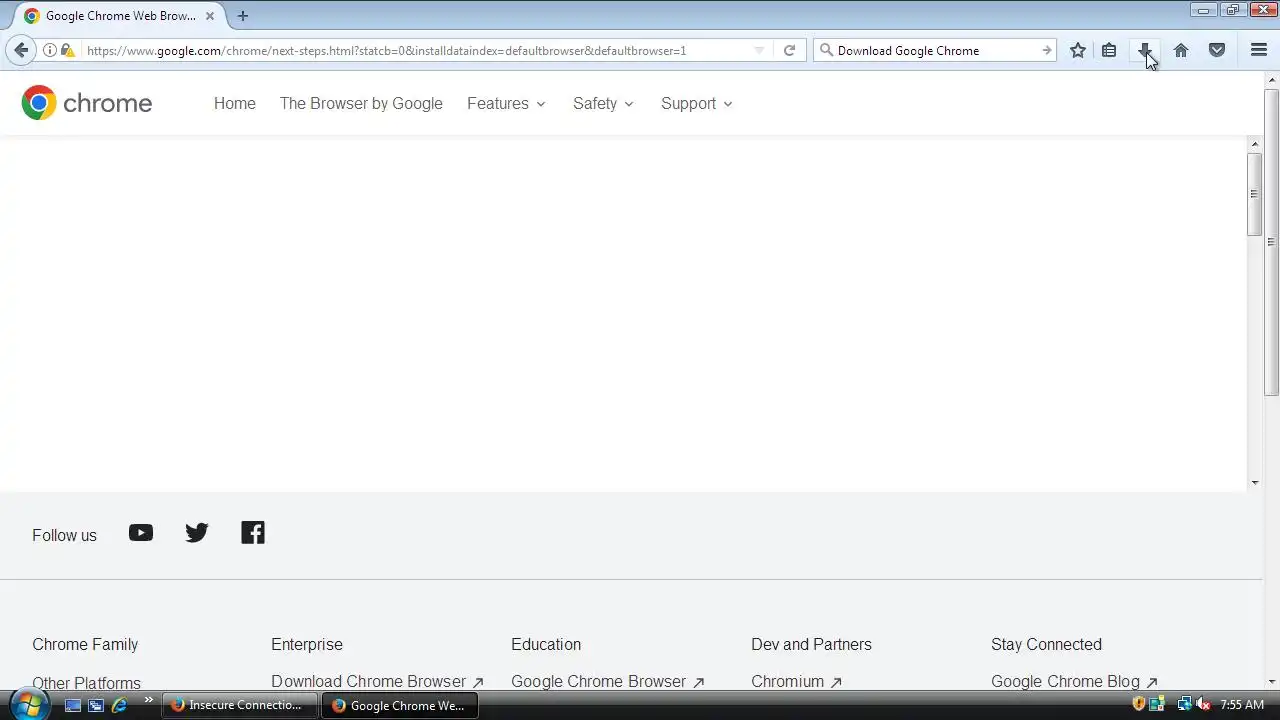Select Google Chrome Web taskbar button
1280x720 pixels.
click(x=400, y=705)
